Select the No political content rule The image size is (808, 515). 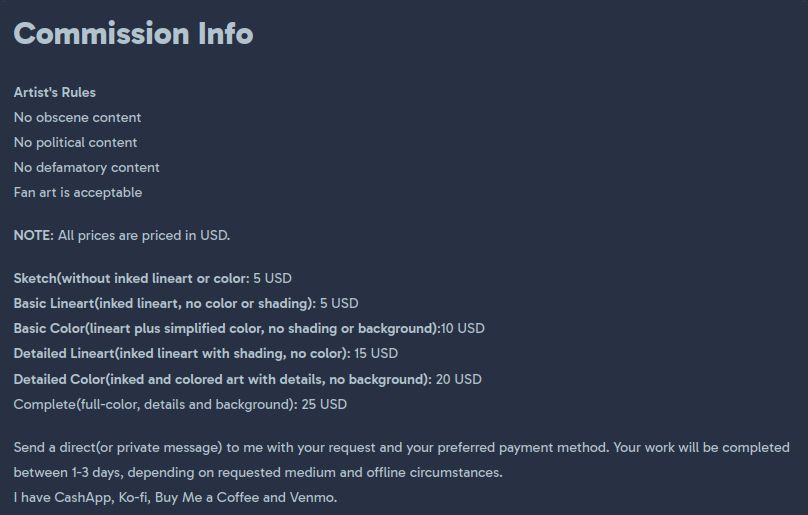coord(75,142)
